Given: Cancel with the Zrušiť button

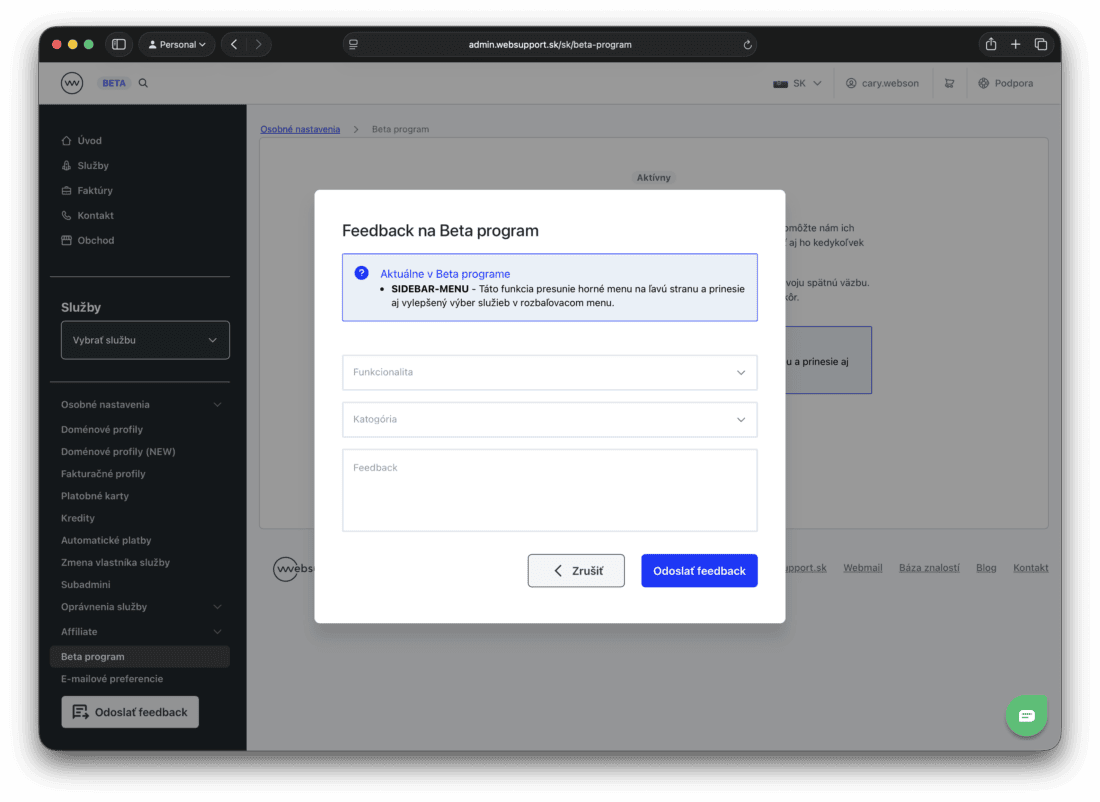Looking at the screenshot, I should click(576, 570).
